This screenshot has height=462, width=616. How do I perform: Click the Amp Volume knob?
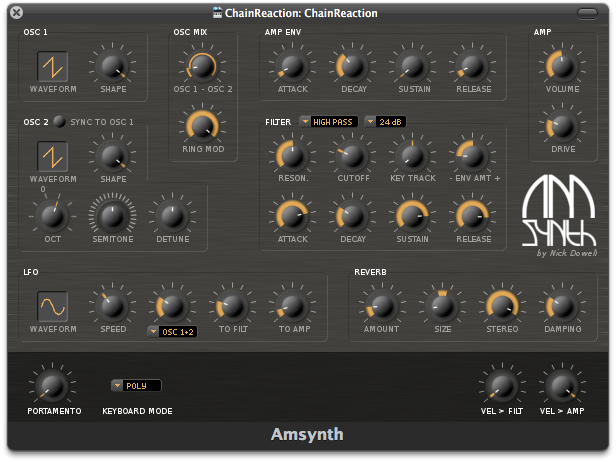click(561, 67)
